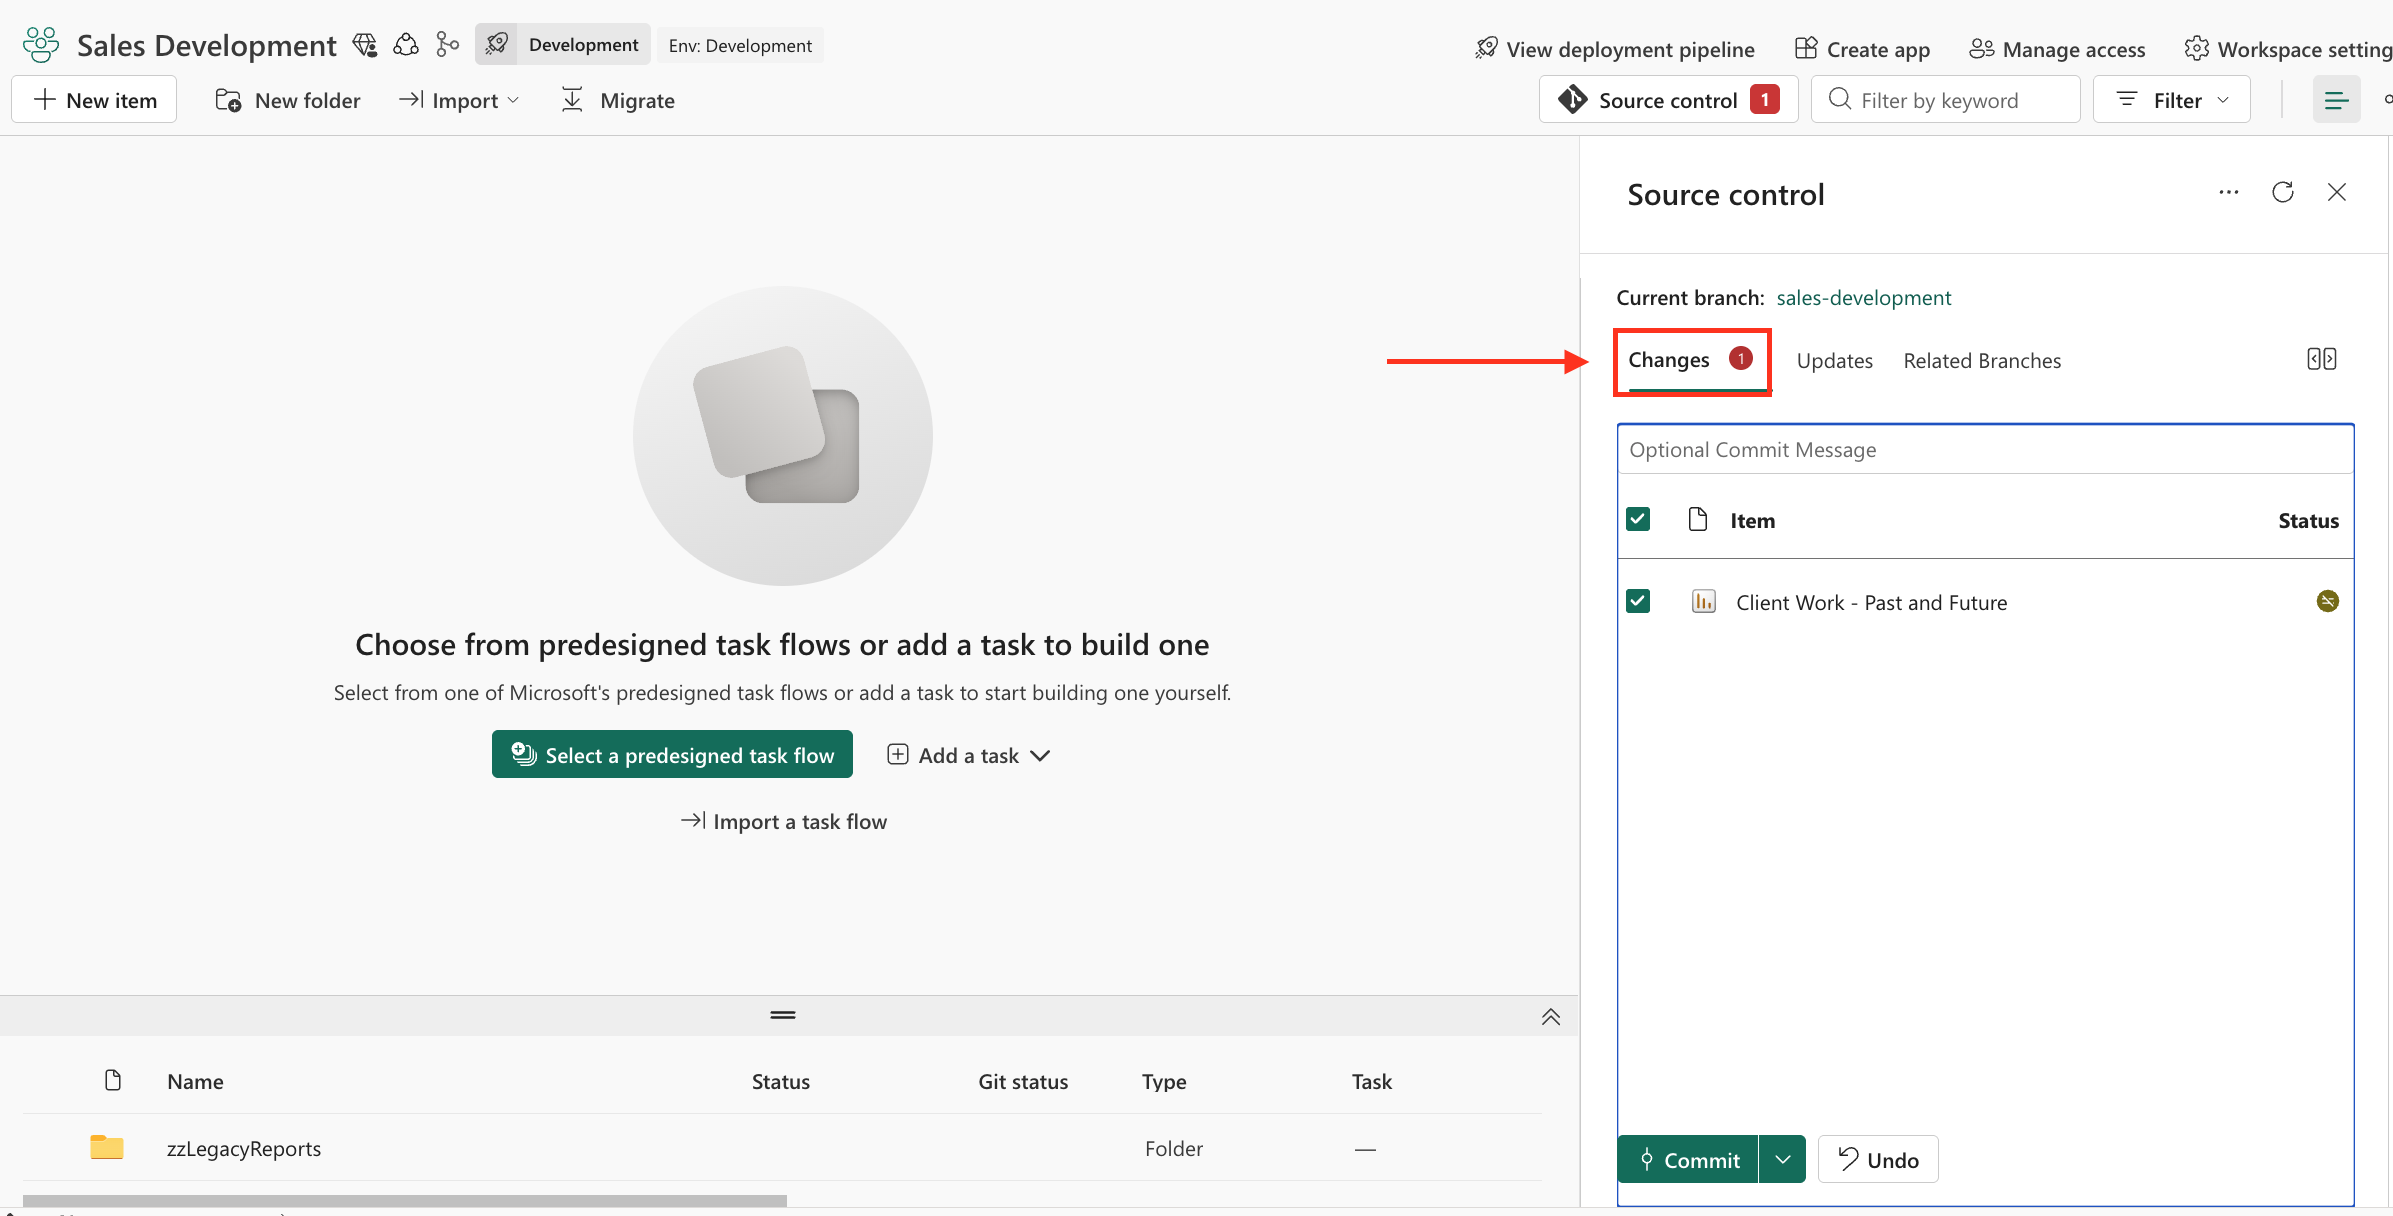Expand the Add a task dropdown
The image size is (2393, 1216).
968,756
